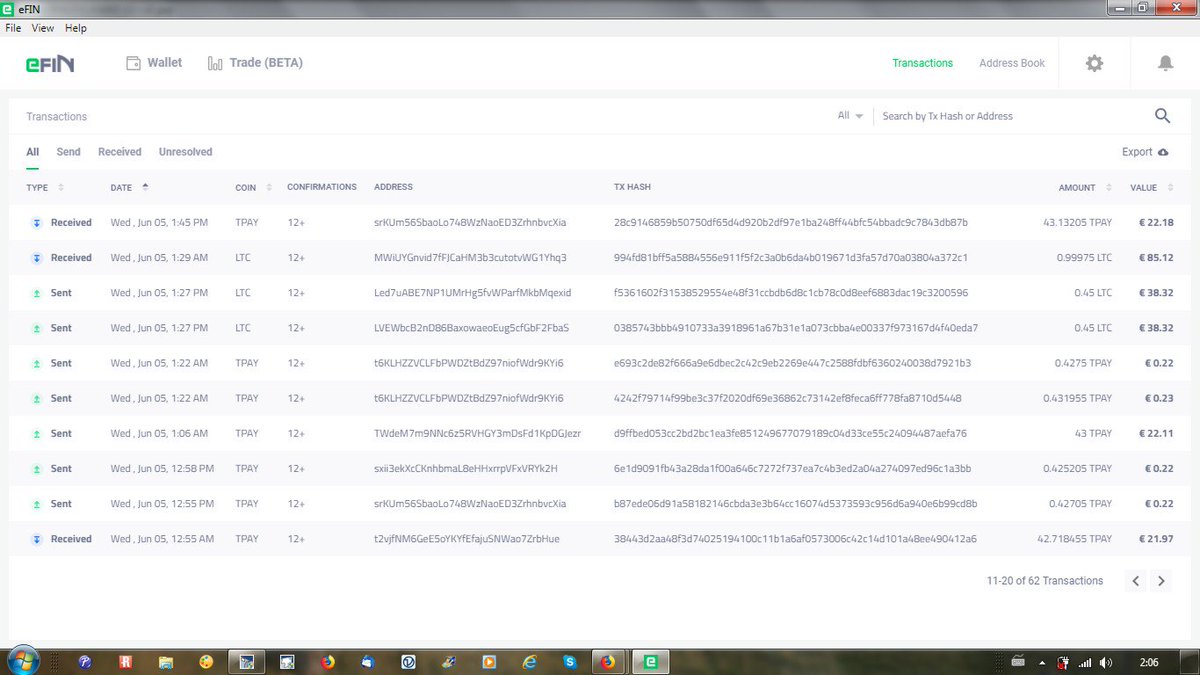Go to Transactions page link
The image size is (1200, 675).
[922, 63]
